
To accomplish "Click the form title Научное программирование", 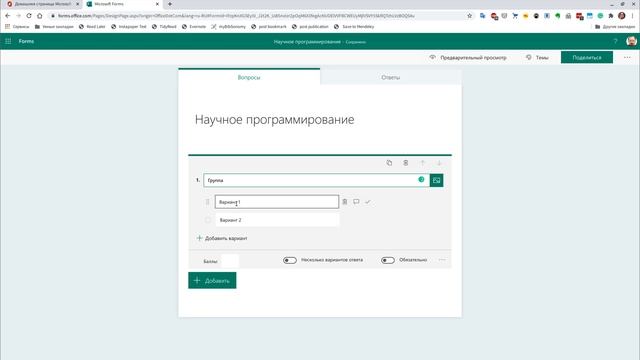I will (274, 120).
